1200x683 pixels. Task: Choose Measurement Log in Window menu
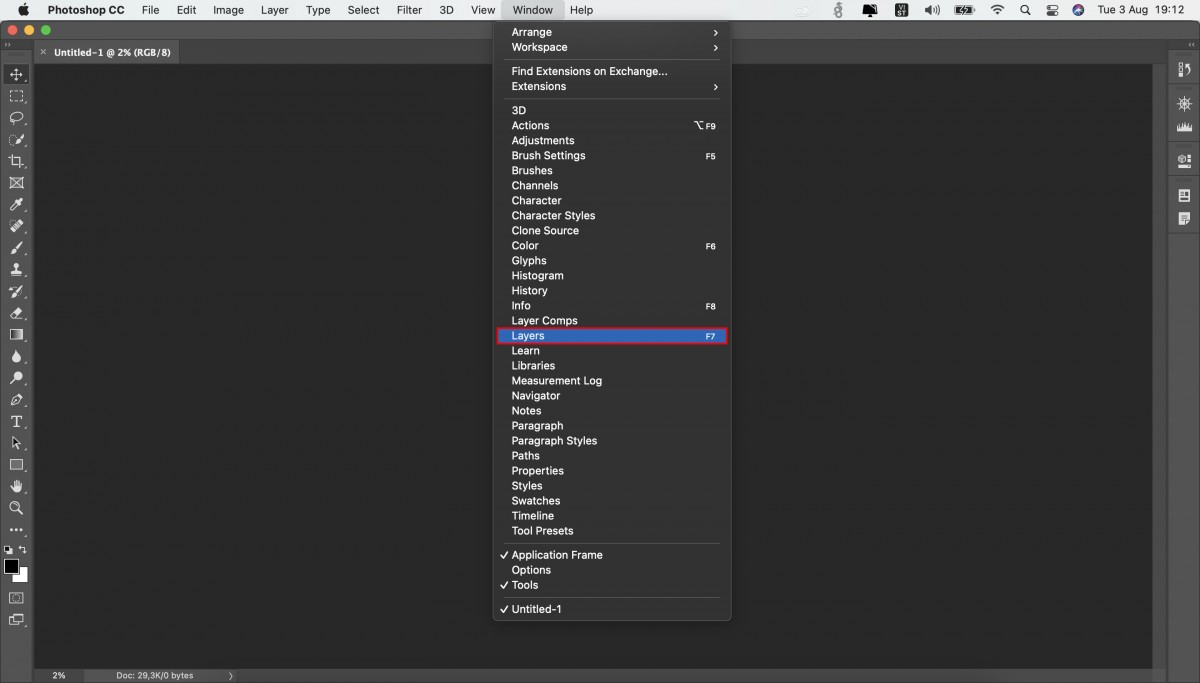click(x=612, y=381)
